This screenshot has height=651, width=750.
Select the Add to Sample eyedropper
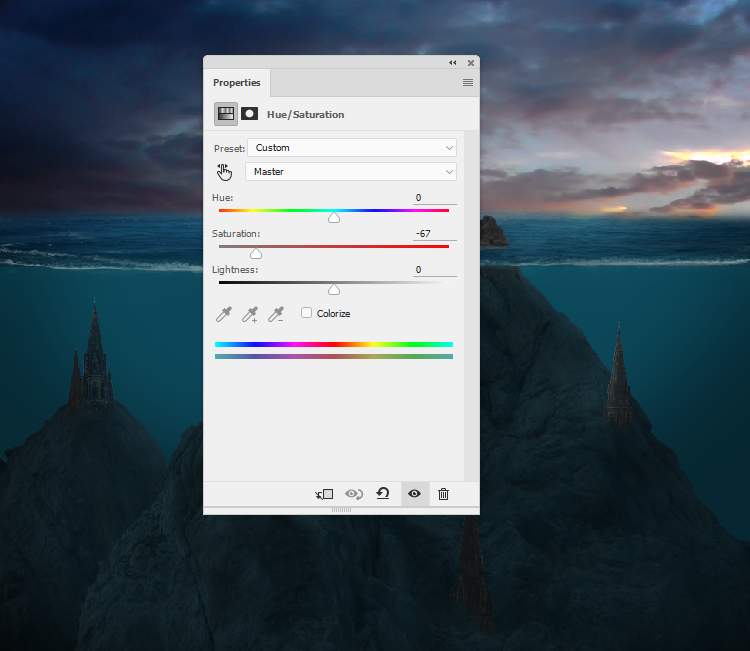tap(250, 314)
